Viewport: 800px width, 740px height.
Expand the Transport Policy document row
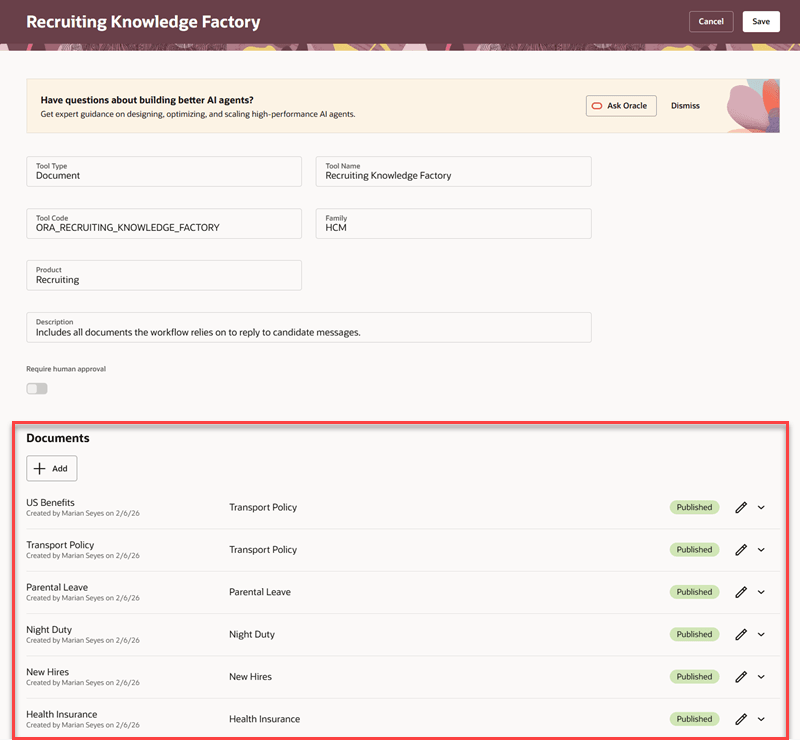tap(761, 549)
